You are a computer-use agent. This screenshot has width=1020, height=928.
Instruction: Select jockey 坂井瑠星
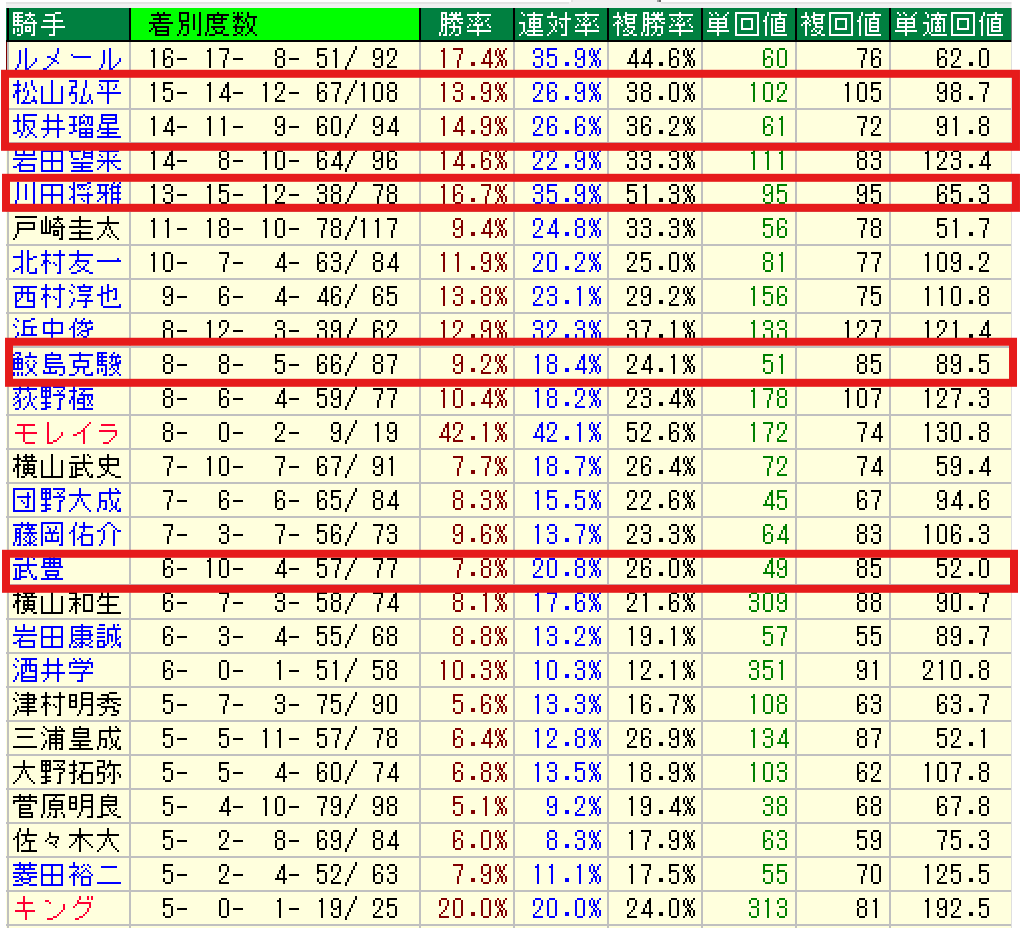[x=67, y=127]
